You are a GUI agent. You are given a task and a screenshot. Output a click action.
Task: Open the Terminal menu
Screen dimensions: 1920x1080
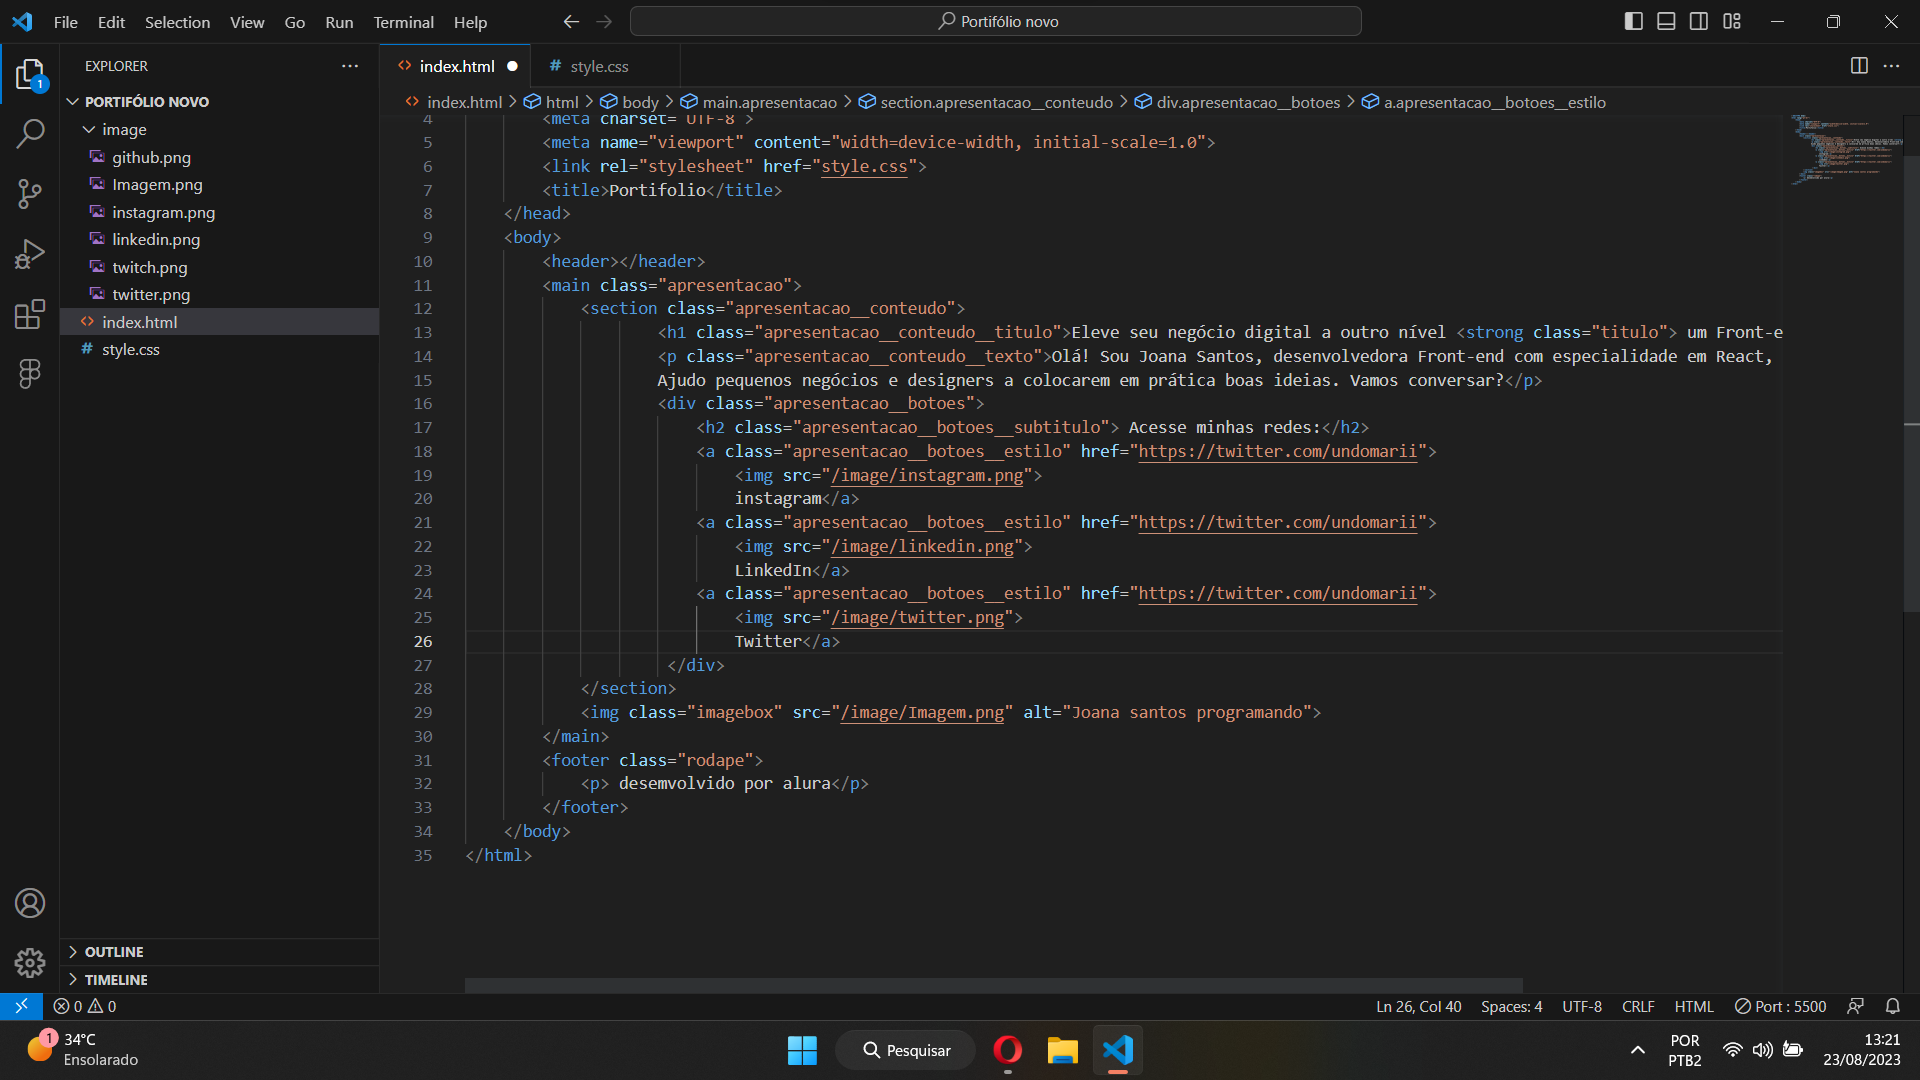coord(403,22)
